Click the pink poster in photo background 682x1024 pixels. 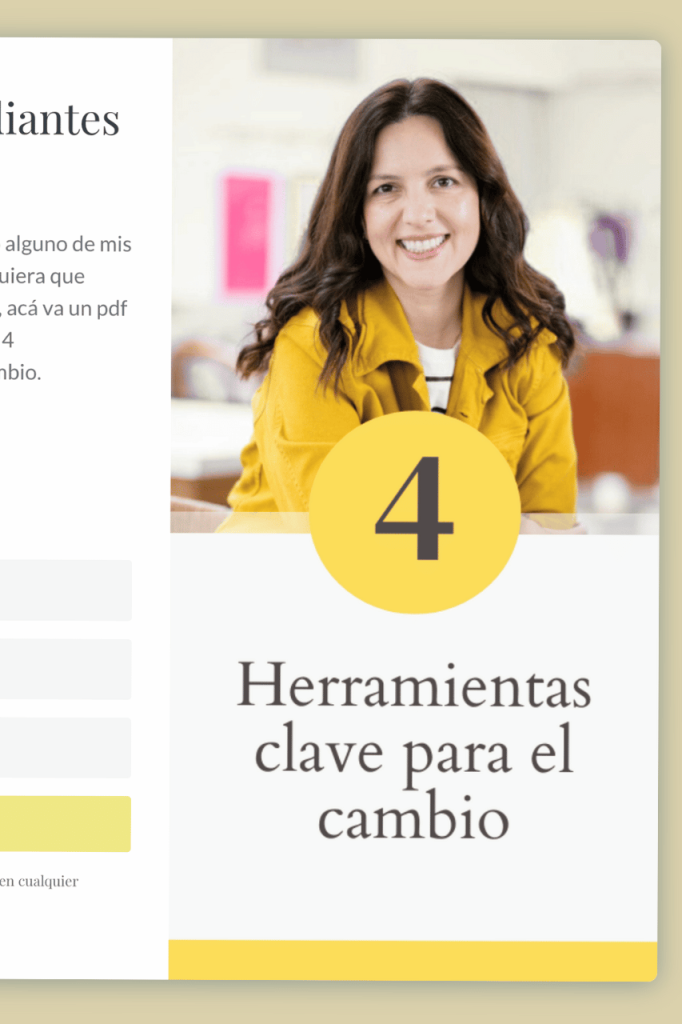pos(247,234)
